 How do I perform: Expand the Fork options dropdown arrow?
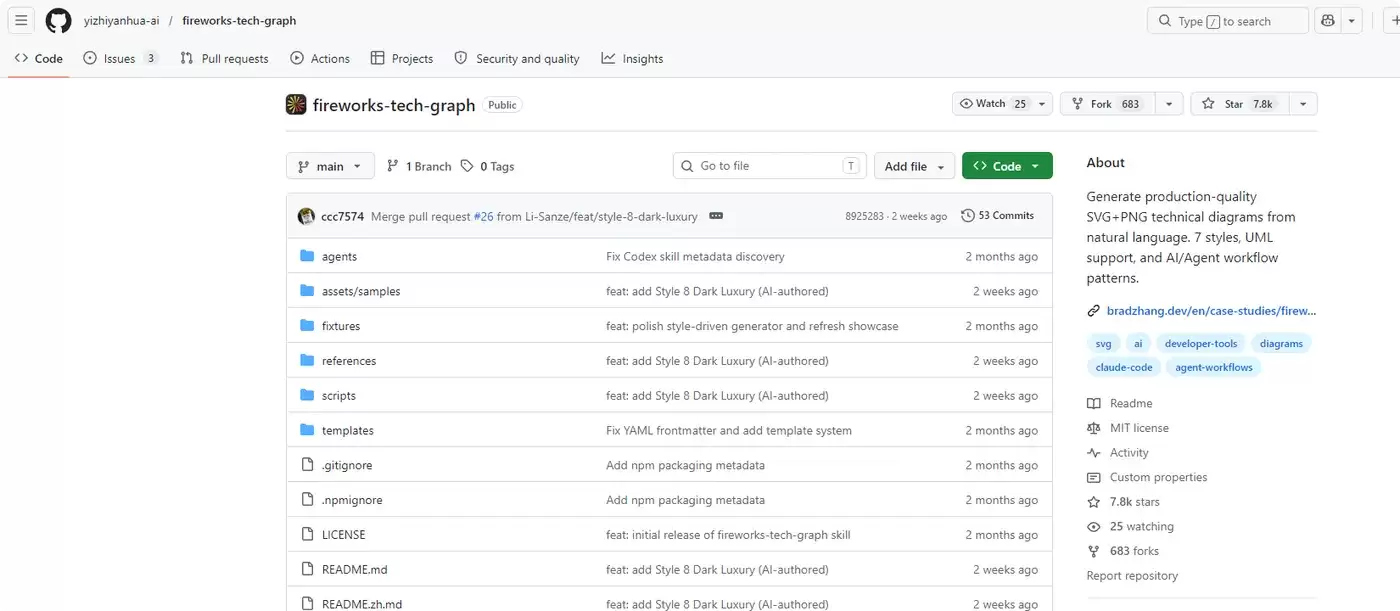(x=1170, y=104)
